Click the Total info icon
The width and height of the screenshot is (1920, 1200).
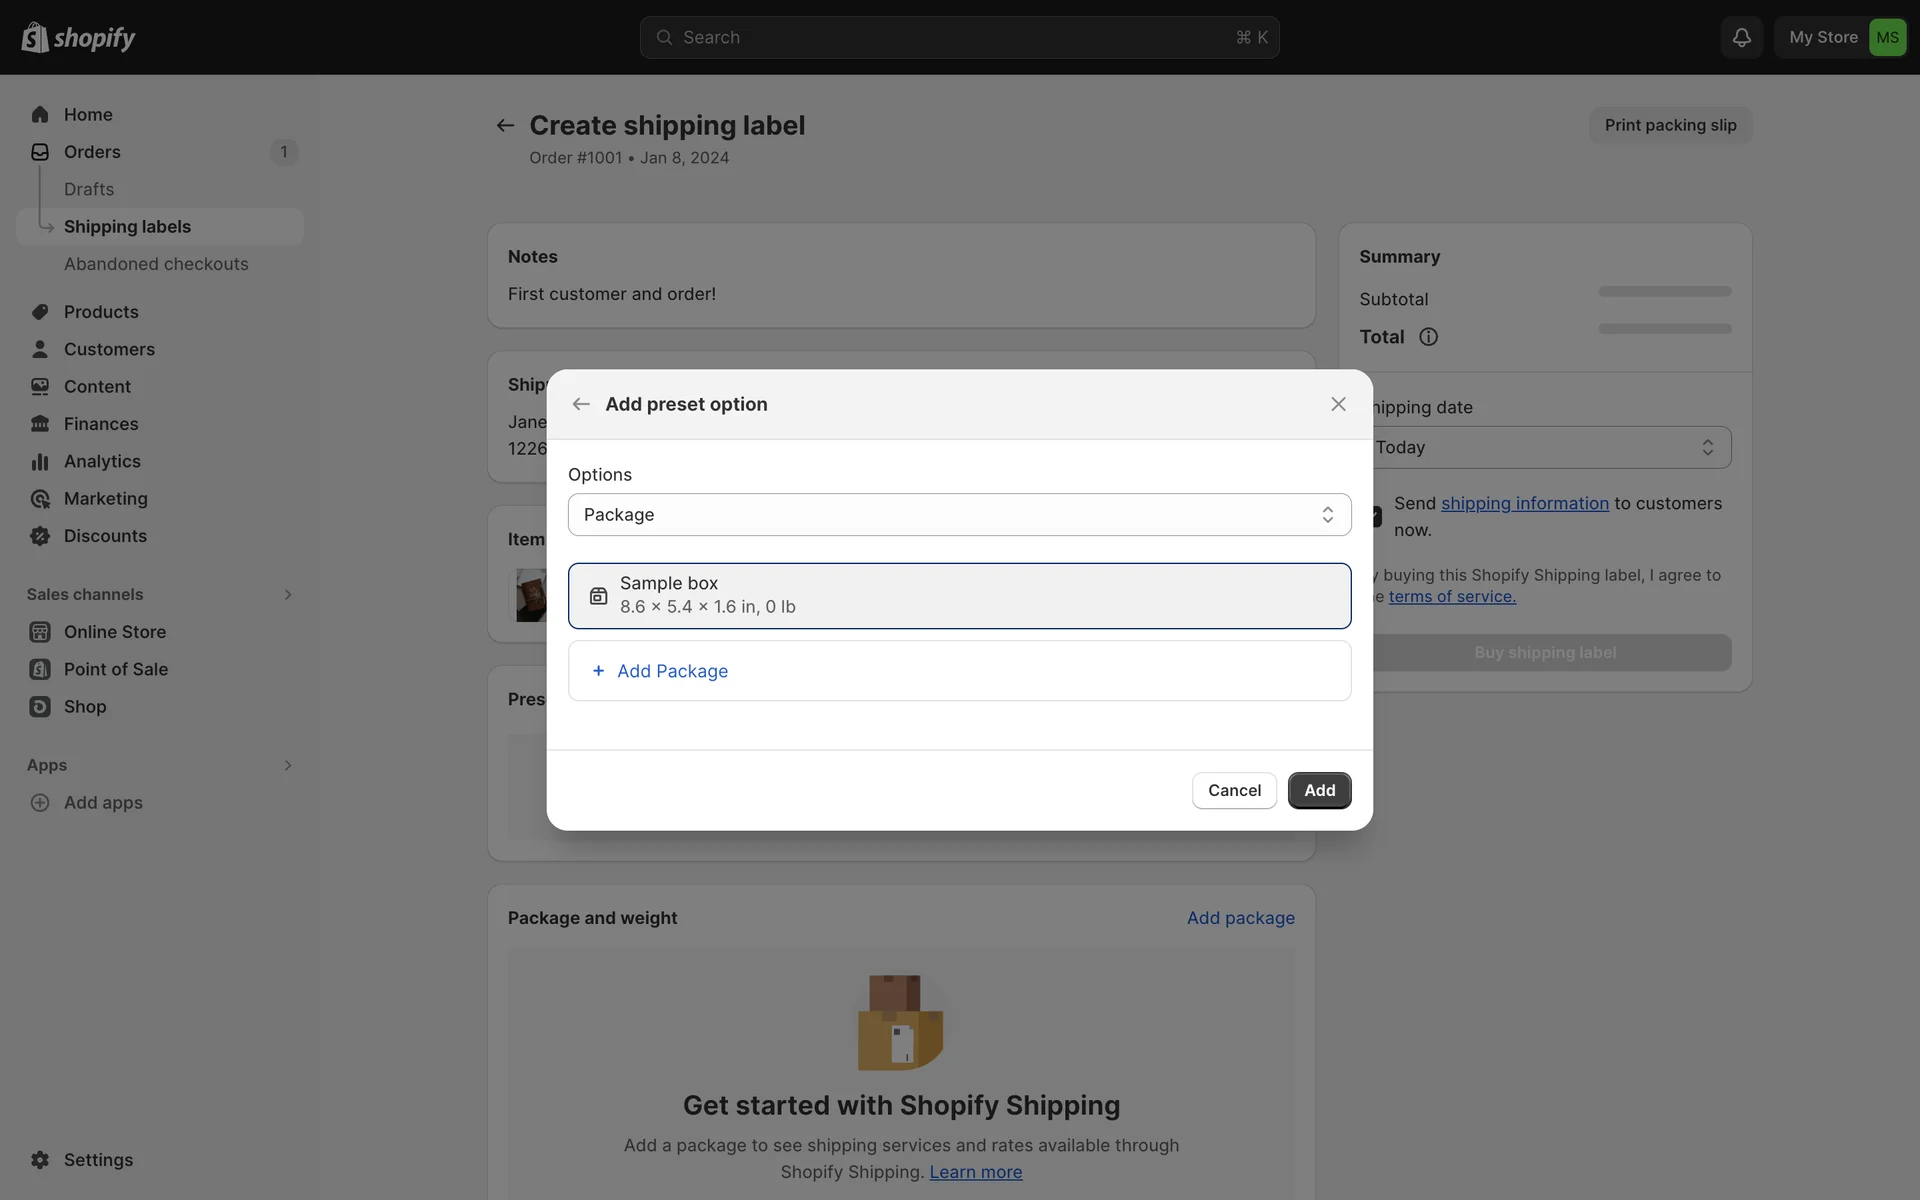pyautogui.click(x=1428, y=337)
